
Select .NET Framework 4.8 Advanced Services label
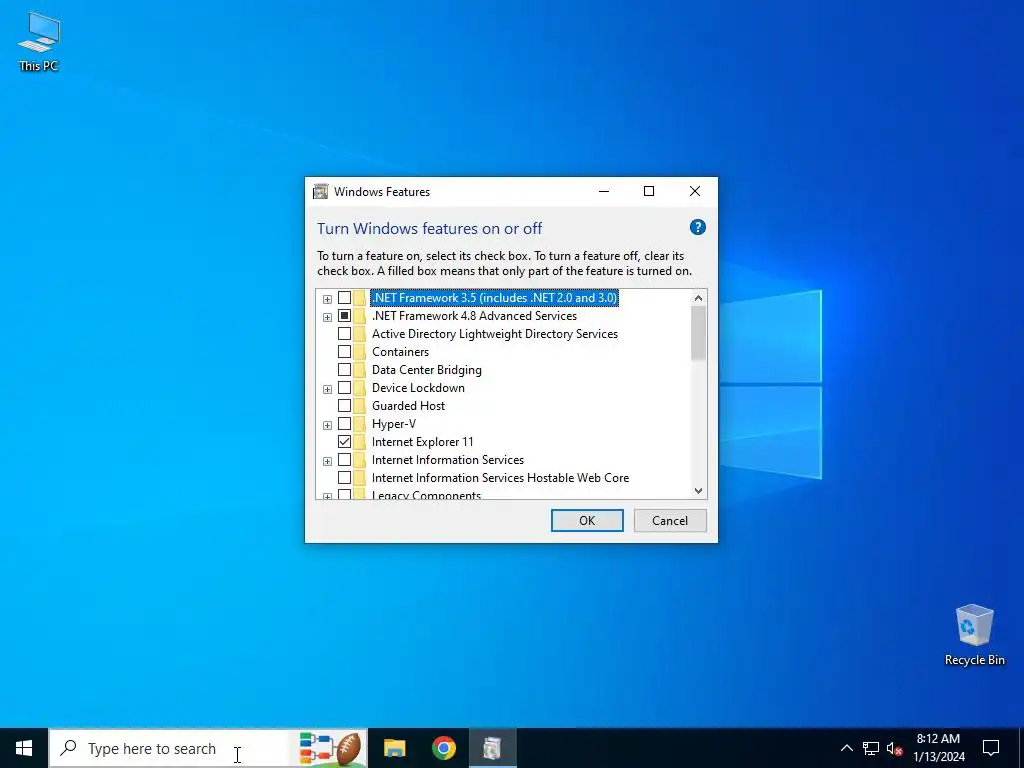pyautogui.click(x=474, y=316)
